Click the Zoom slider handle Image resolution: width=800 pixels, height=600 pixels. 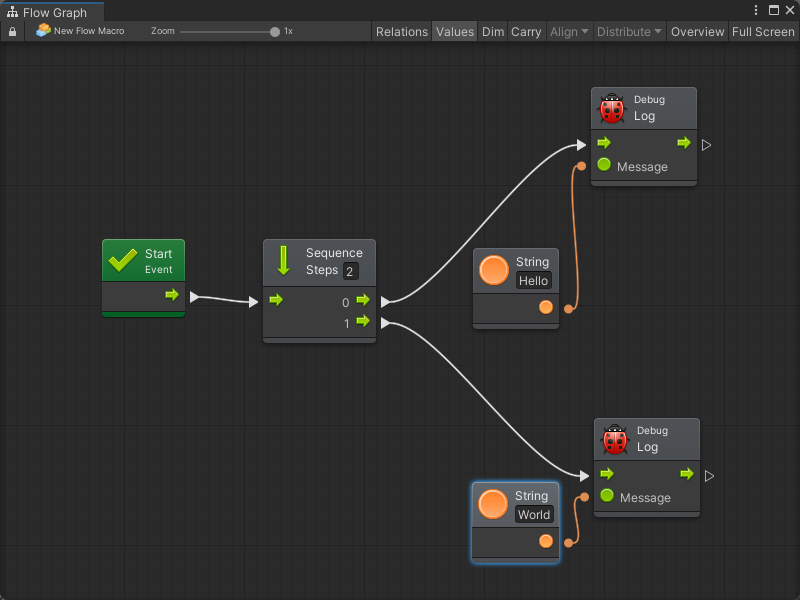point(275,32)
